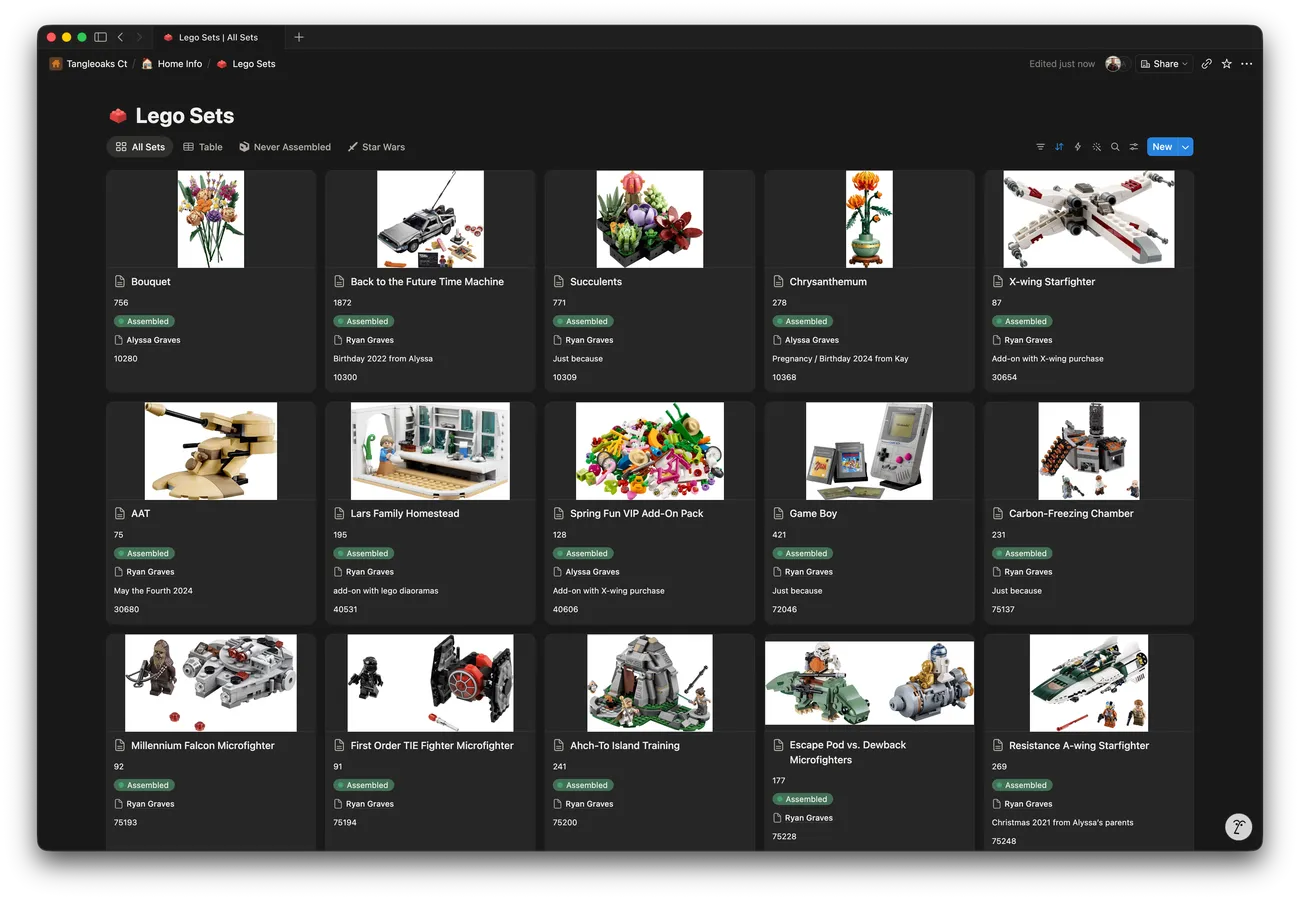Viewport: 1300px width, 900px height.
Task: Navigate to Tangleoaks Ct breadcrumb
Action: (x=89, y=64)
